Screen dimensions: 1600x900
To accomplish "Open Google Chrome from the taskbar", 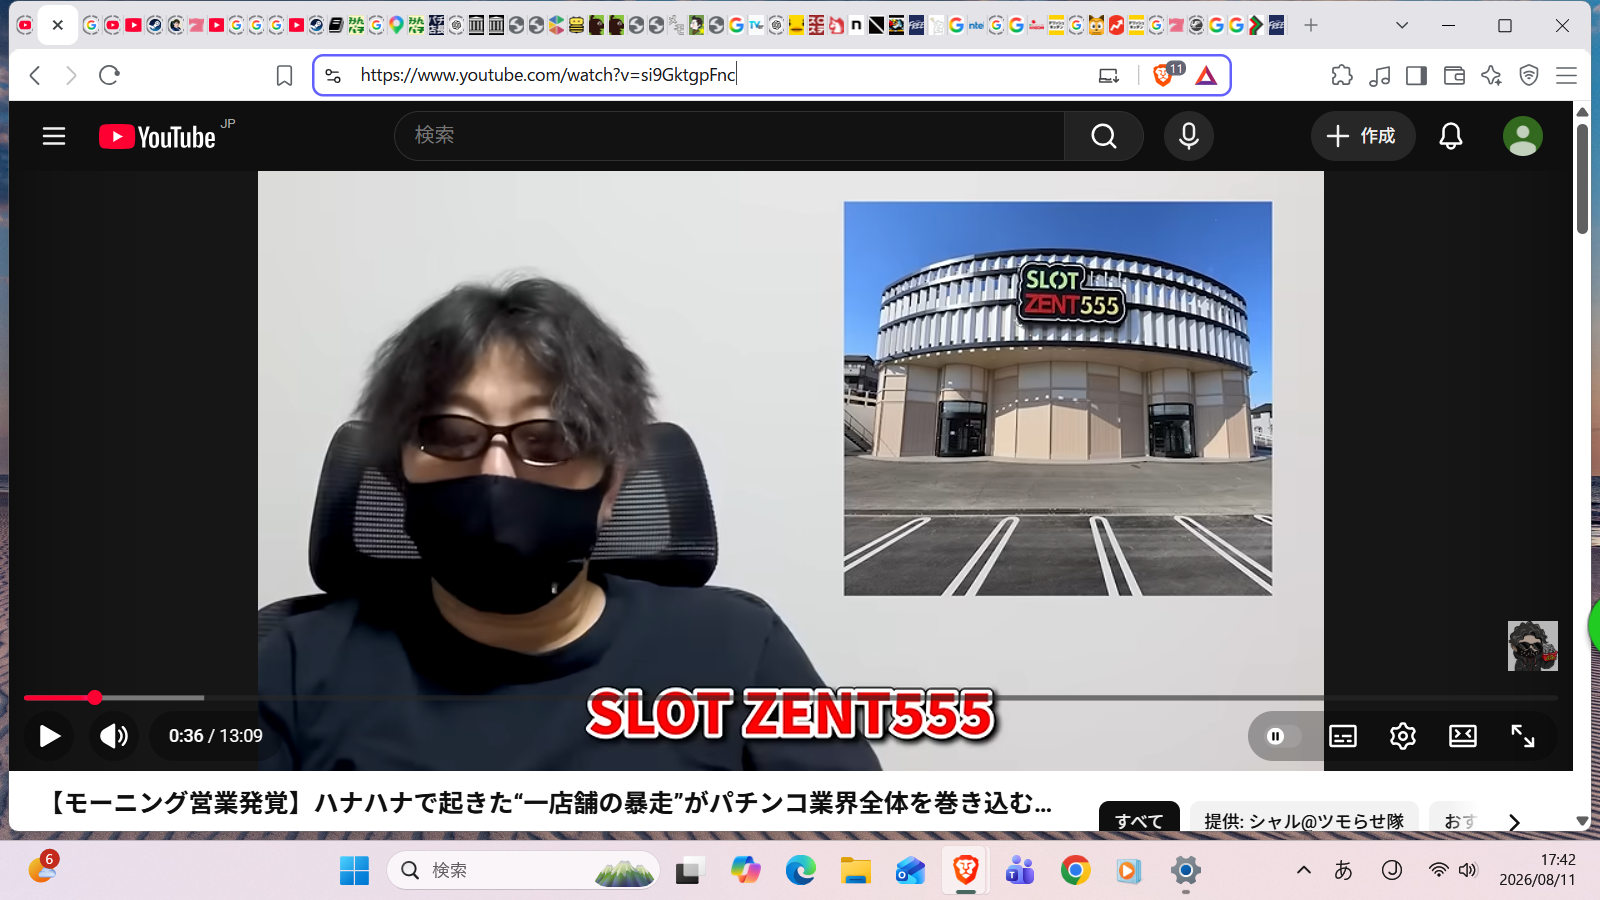I will coord(1075,871).
